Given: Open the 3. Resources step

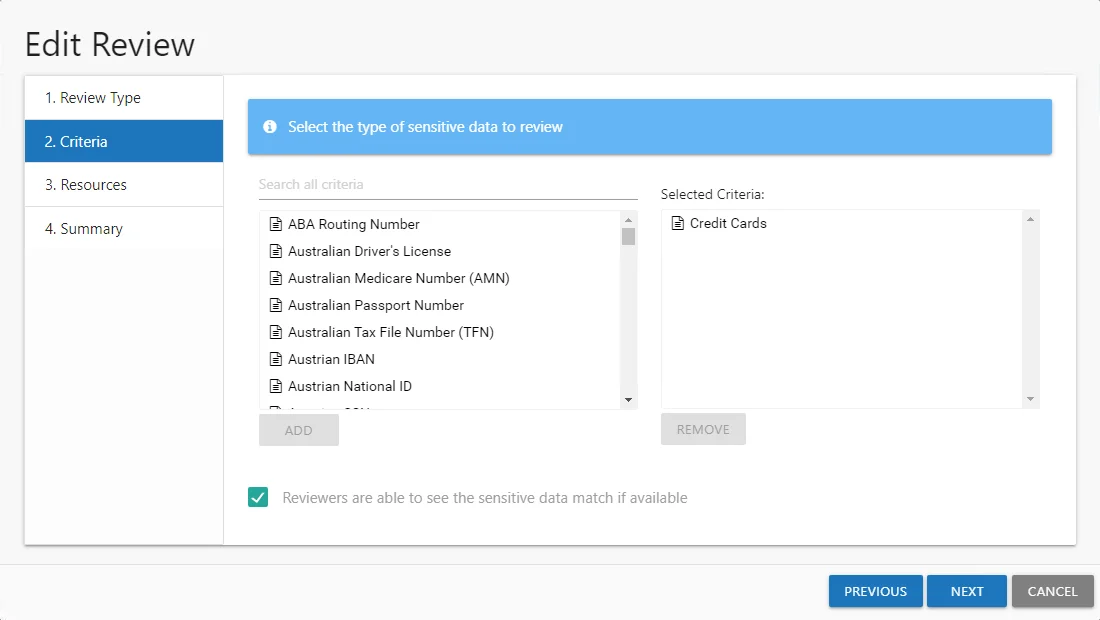Looking at the screenshot, I should tap(124, 184).
